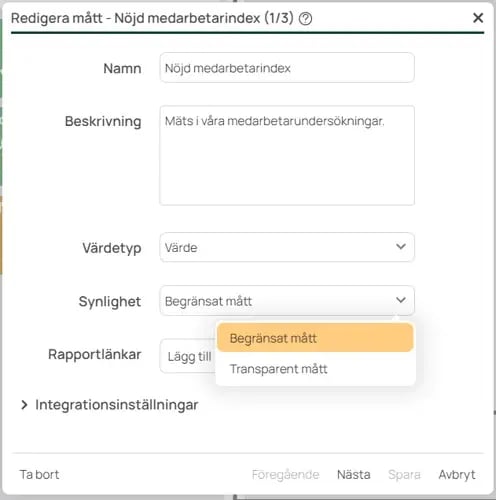
Task: Close the Redigera mått dialog
Action: click(478, 18)
